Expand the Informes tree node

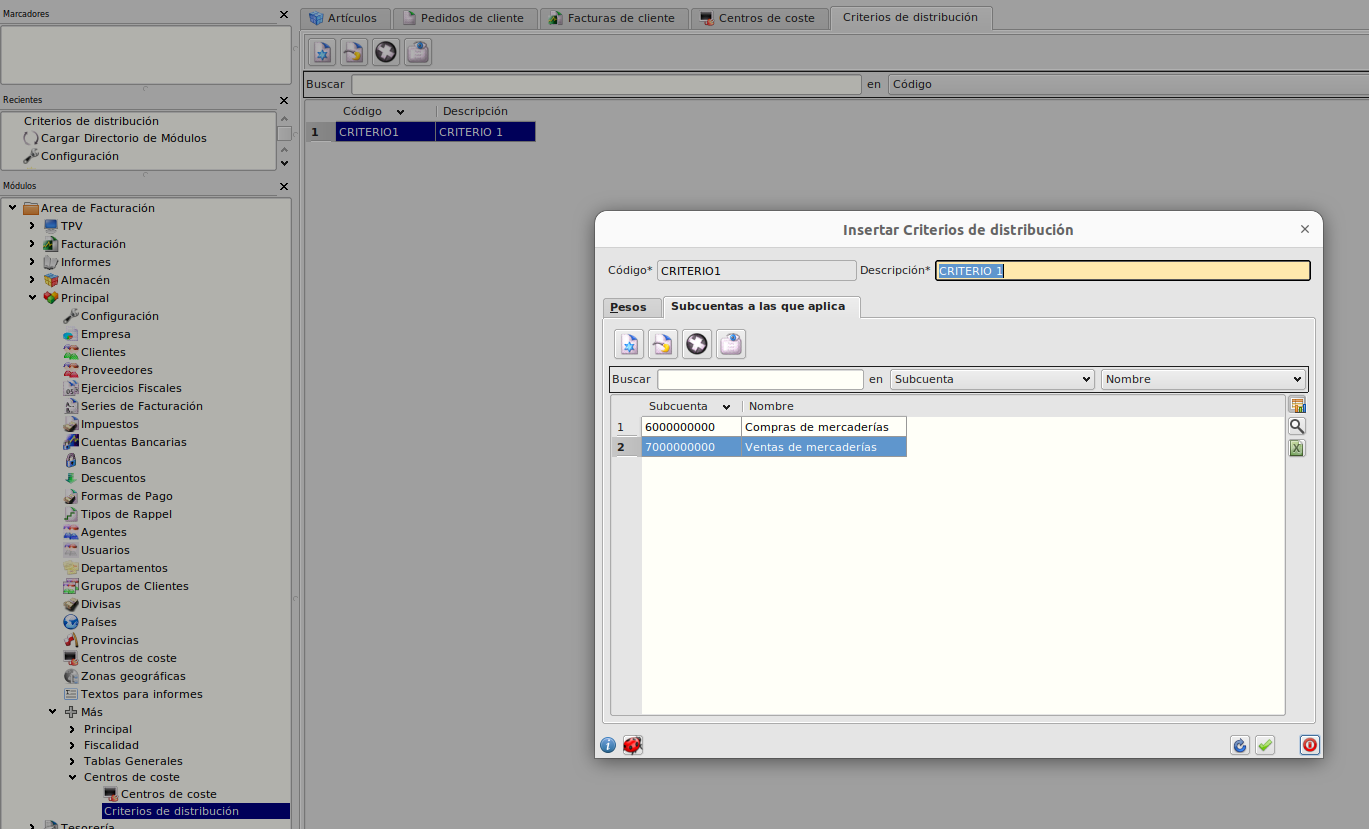[32, 262]
